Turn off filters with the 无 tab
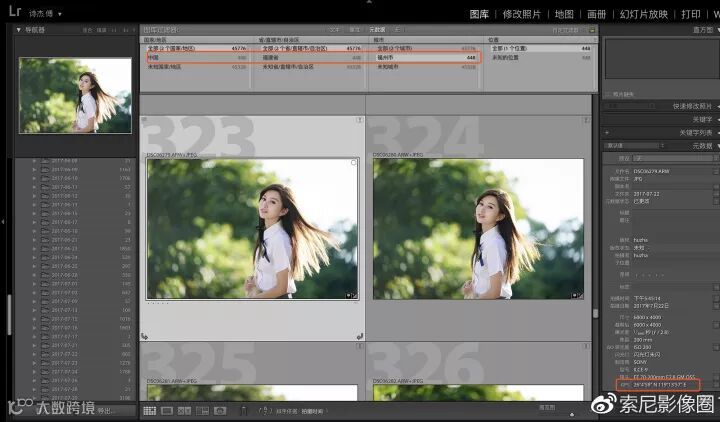The width and height of the screenshot is (720, 422). [397, 30]
